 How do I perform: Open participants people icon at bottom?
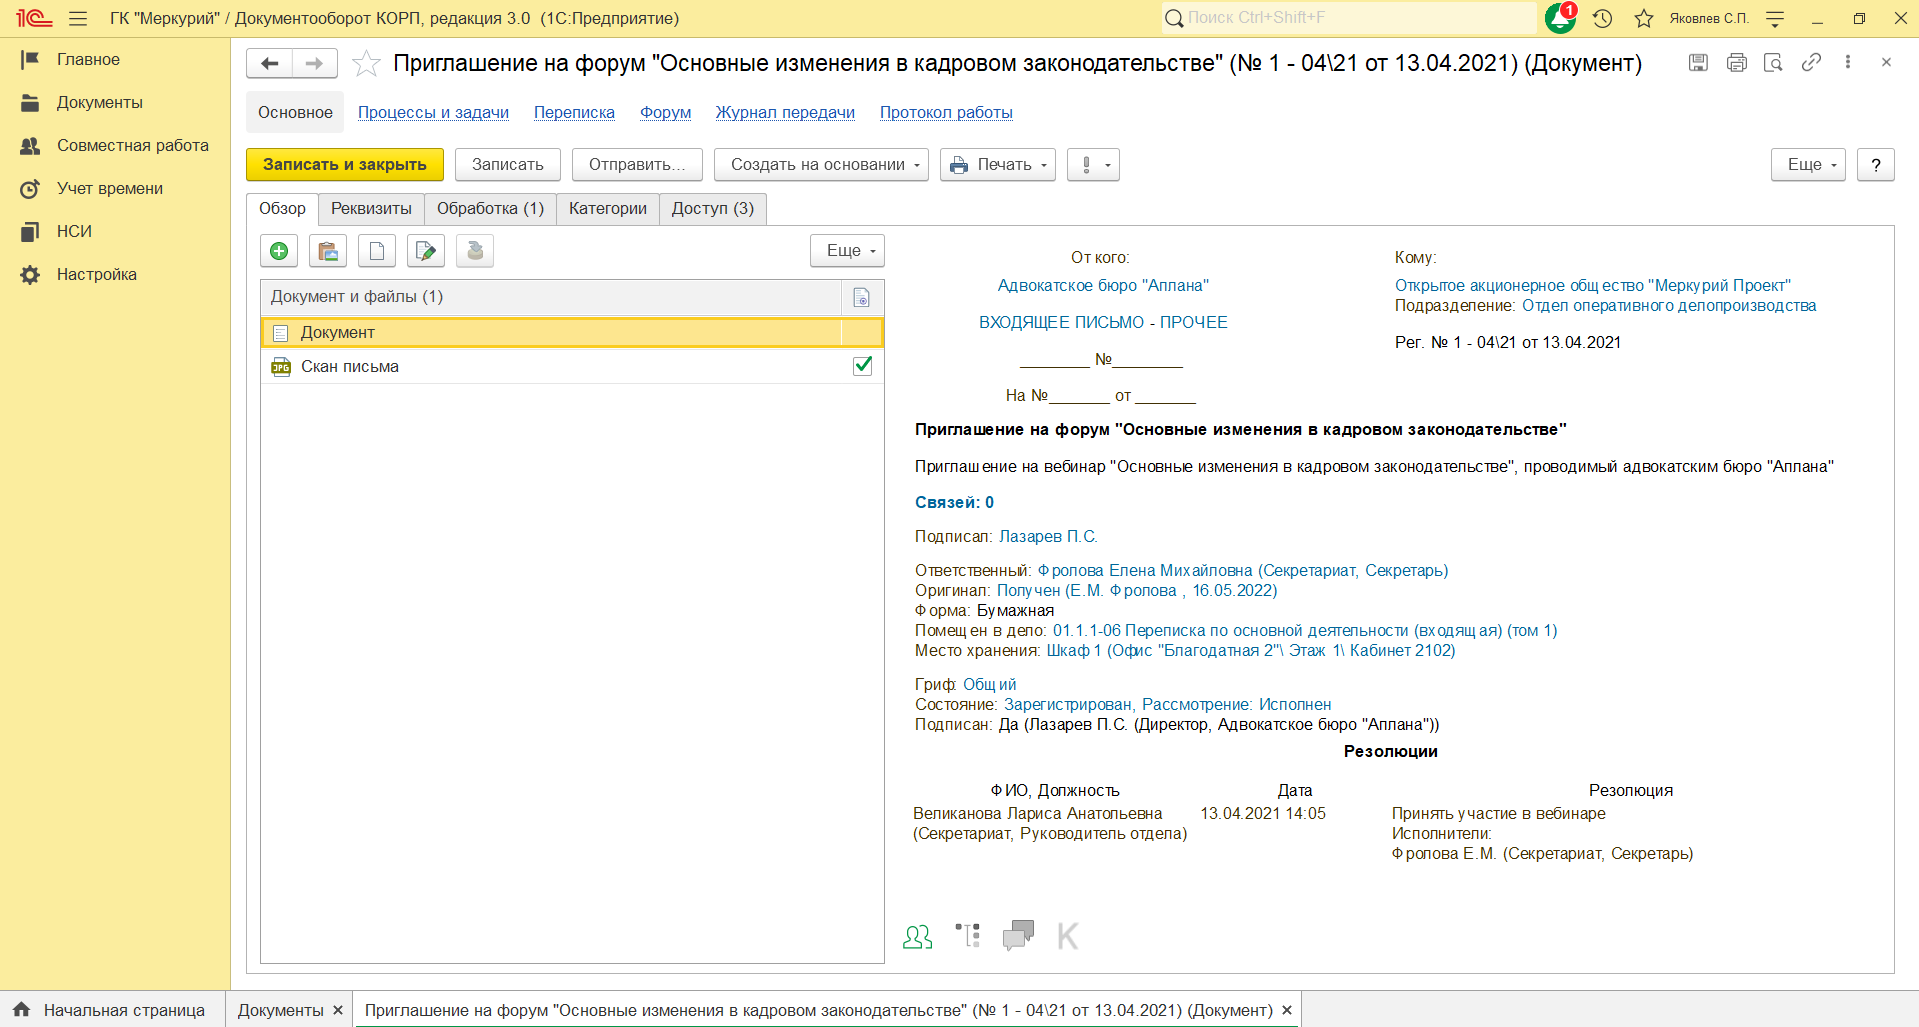pos(917,936)
